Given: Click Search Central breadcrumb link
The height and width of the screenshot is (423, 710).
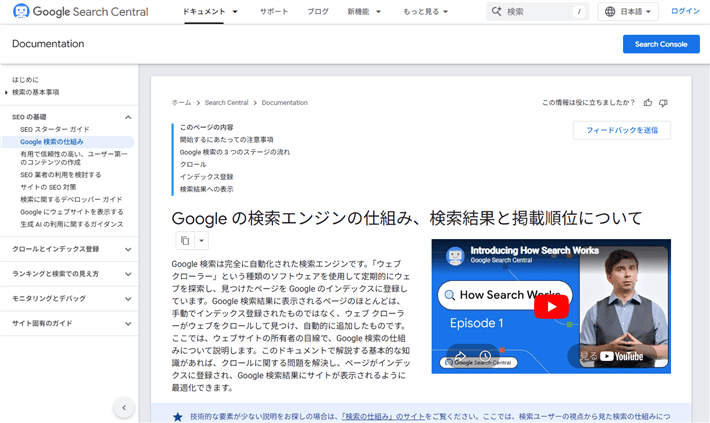Looking at the screenshot, I should 226,103.
